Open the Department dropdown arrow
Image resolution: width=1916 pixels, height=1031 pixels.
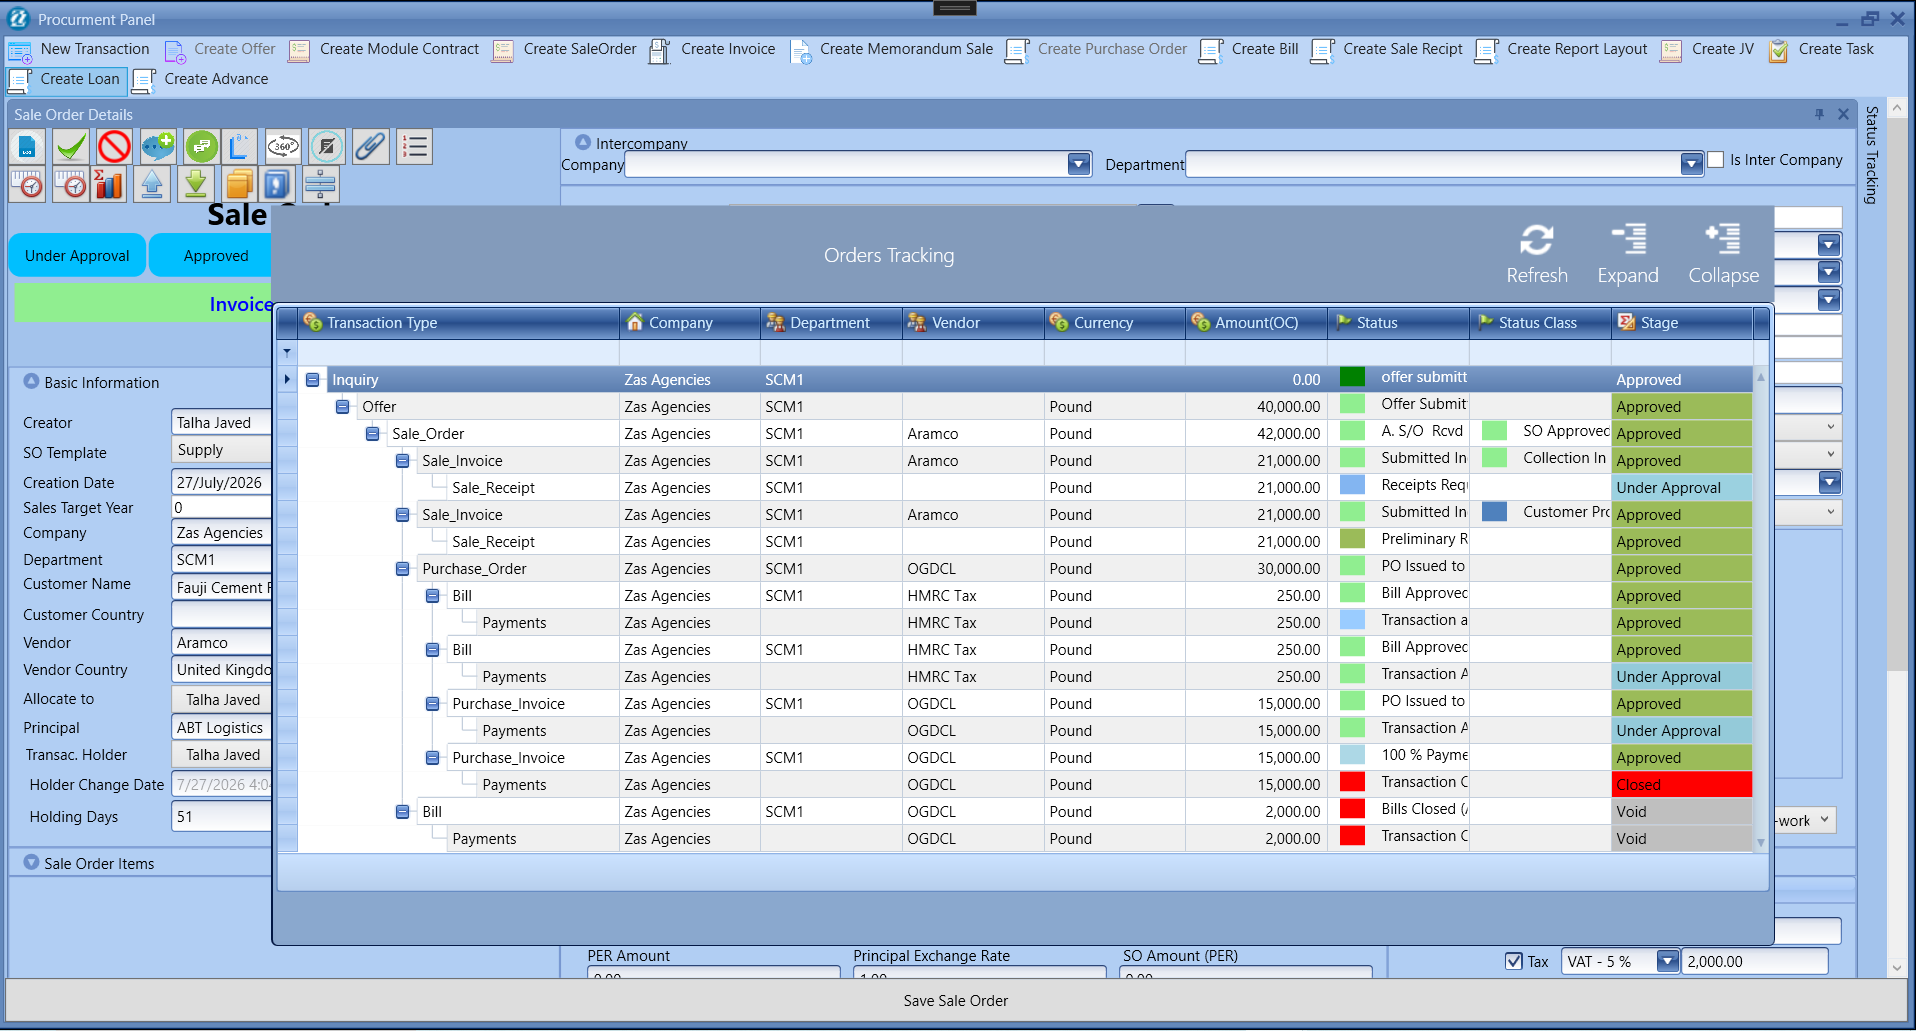click(x=1691, y=164)
